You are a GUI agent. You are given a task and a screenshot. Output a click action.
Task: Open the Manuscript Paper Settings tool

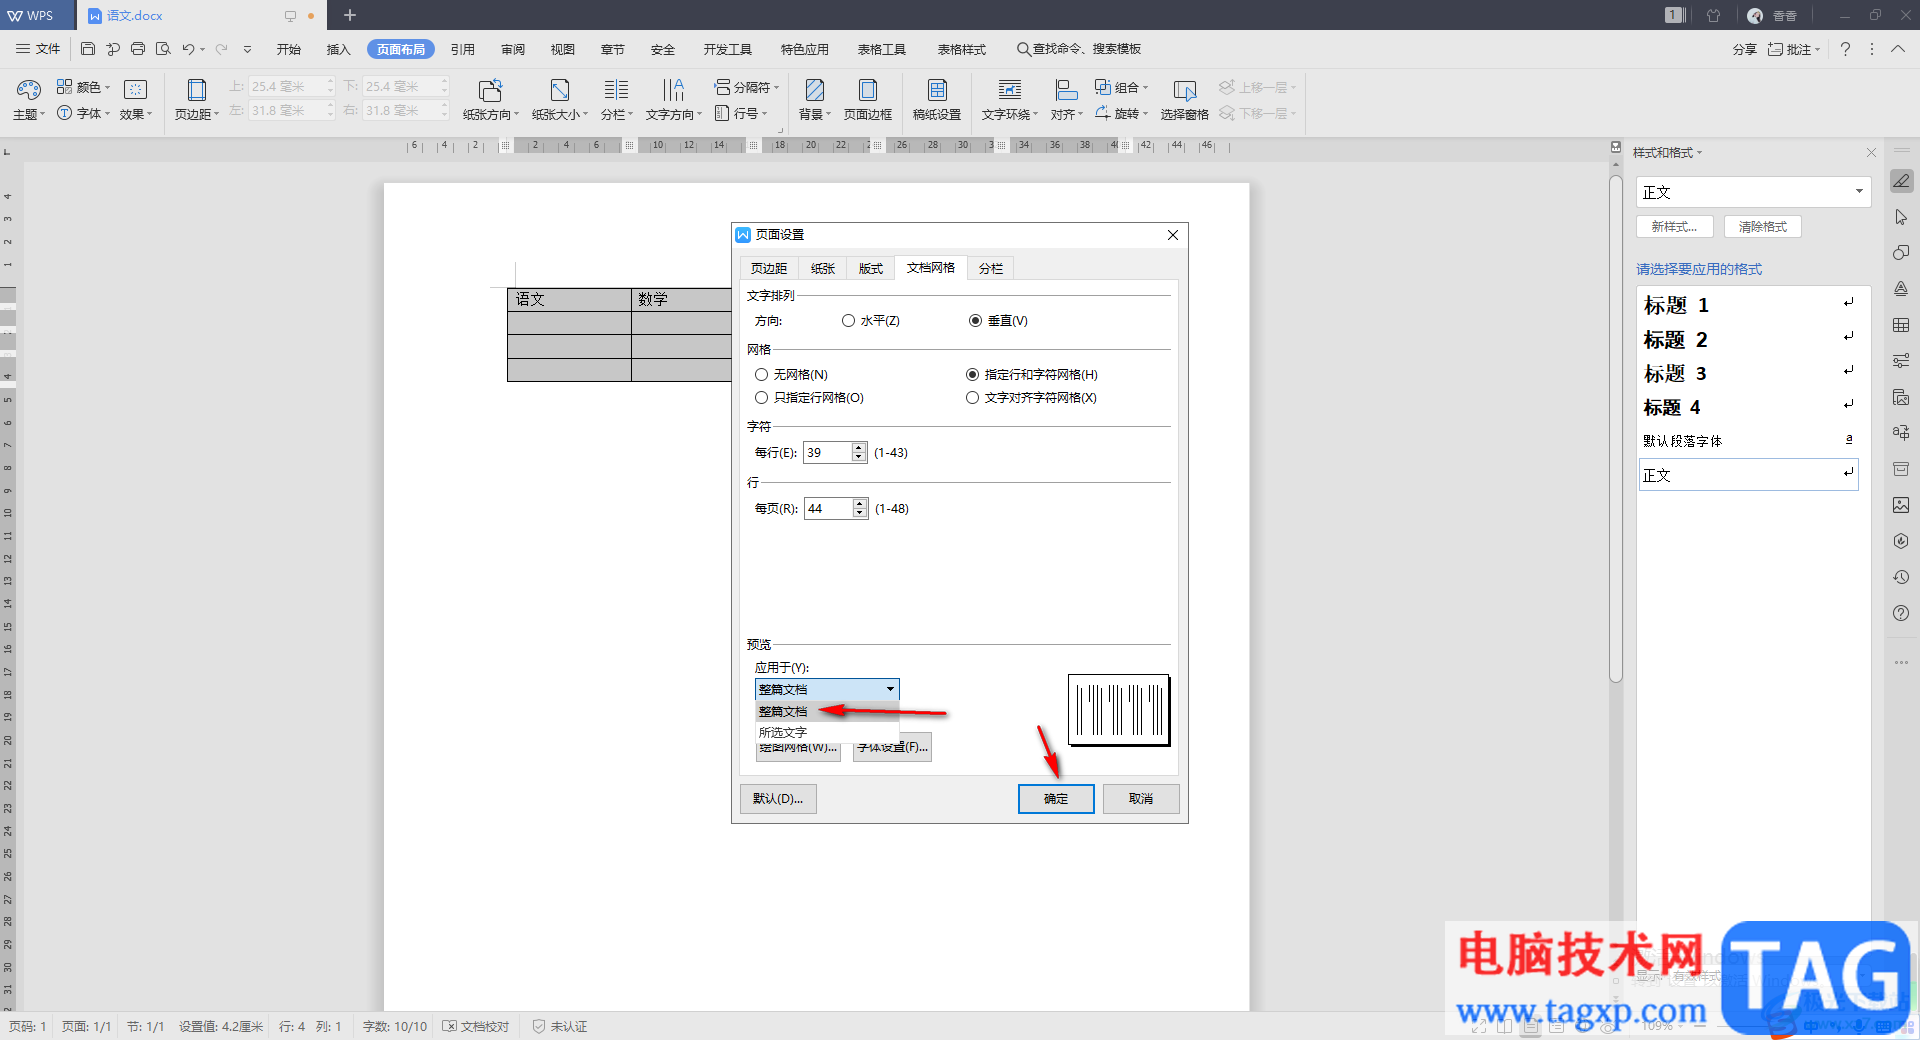(937, 99)
